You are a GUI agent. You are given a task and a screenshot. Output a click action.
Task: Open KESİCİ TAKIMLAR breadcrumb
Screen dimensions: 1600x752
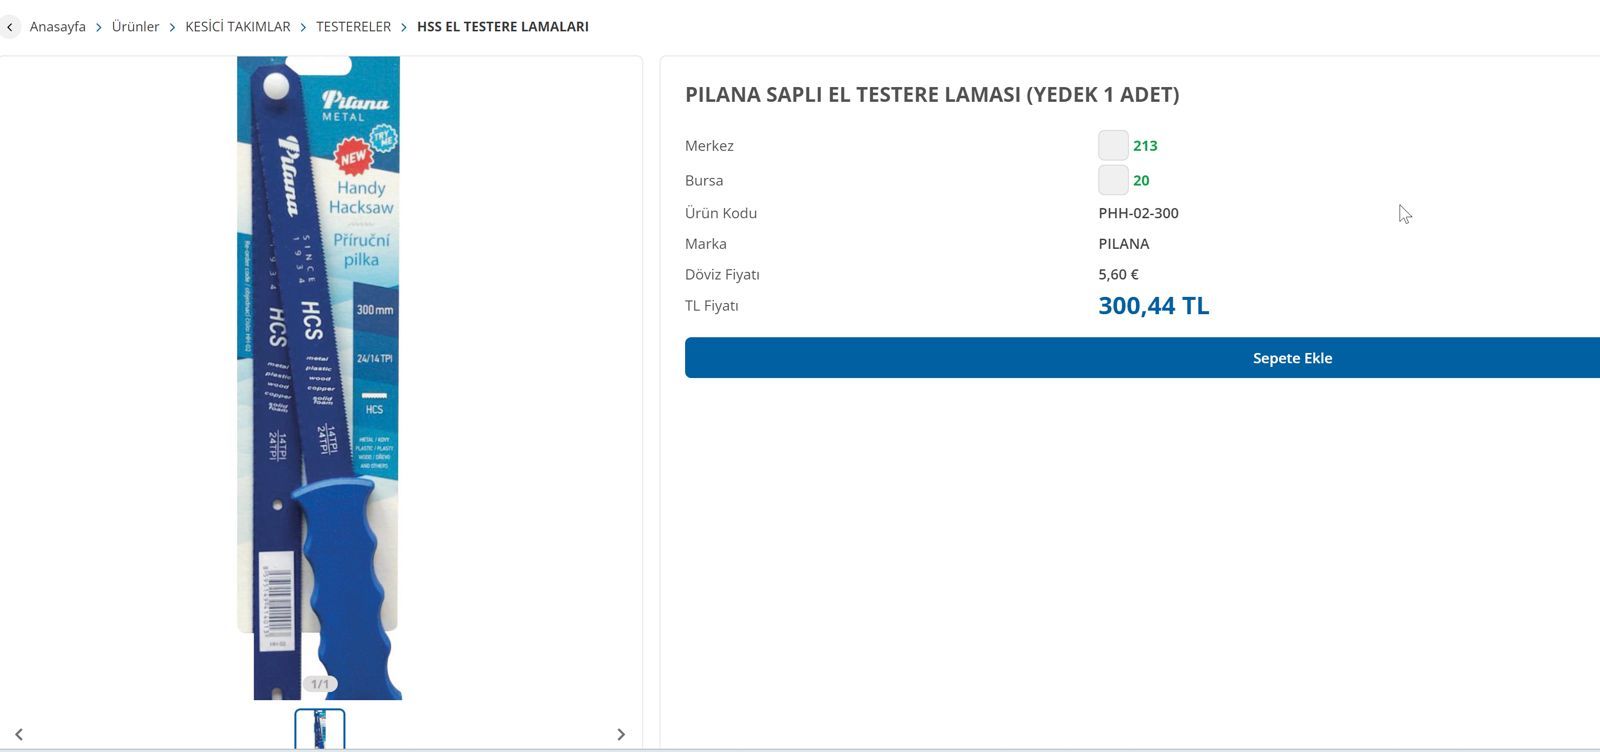point(238,27)
